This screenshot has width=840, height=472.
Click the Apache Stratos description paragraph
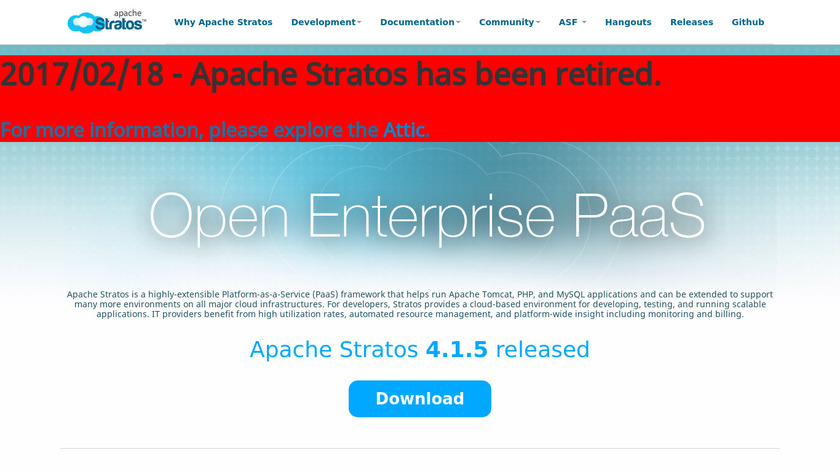coord(419,304)
